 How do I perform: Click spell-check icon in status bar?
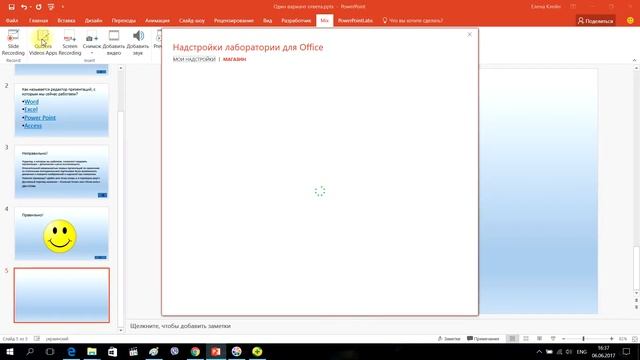click(x=37, y=339)
